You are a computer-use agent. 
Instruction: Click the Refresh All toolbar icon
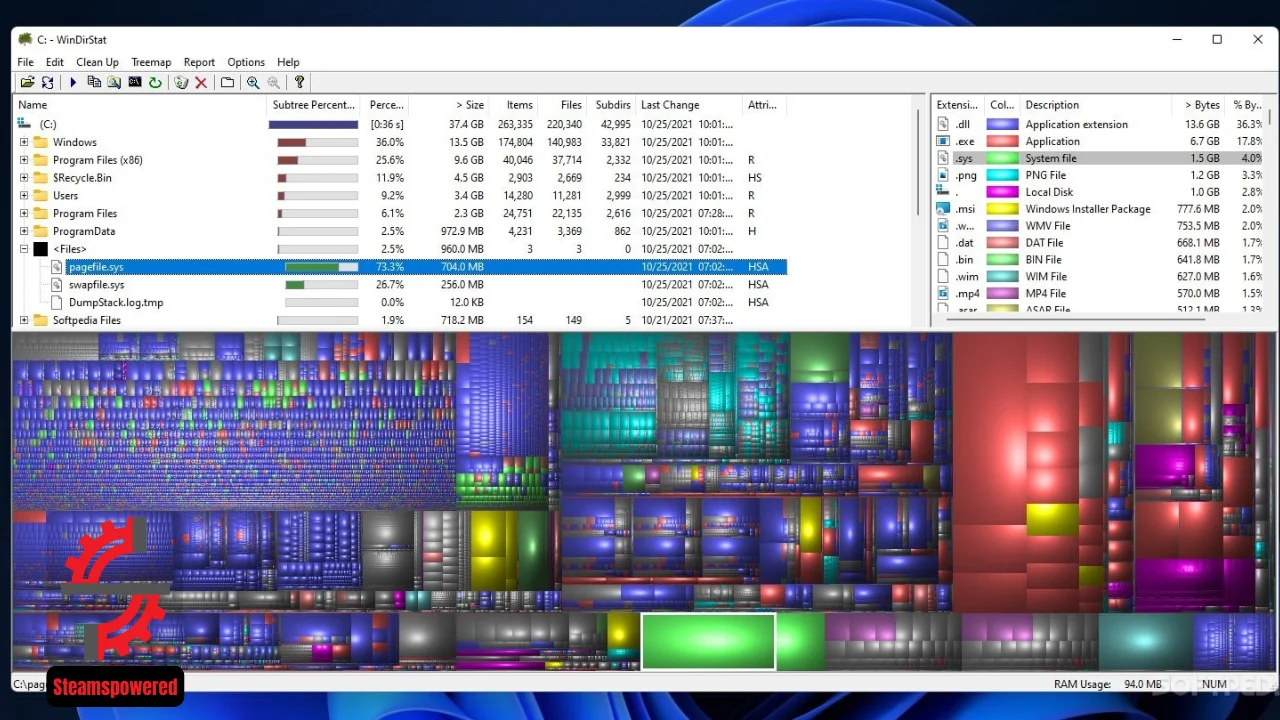(47, 82)
